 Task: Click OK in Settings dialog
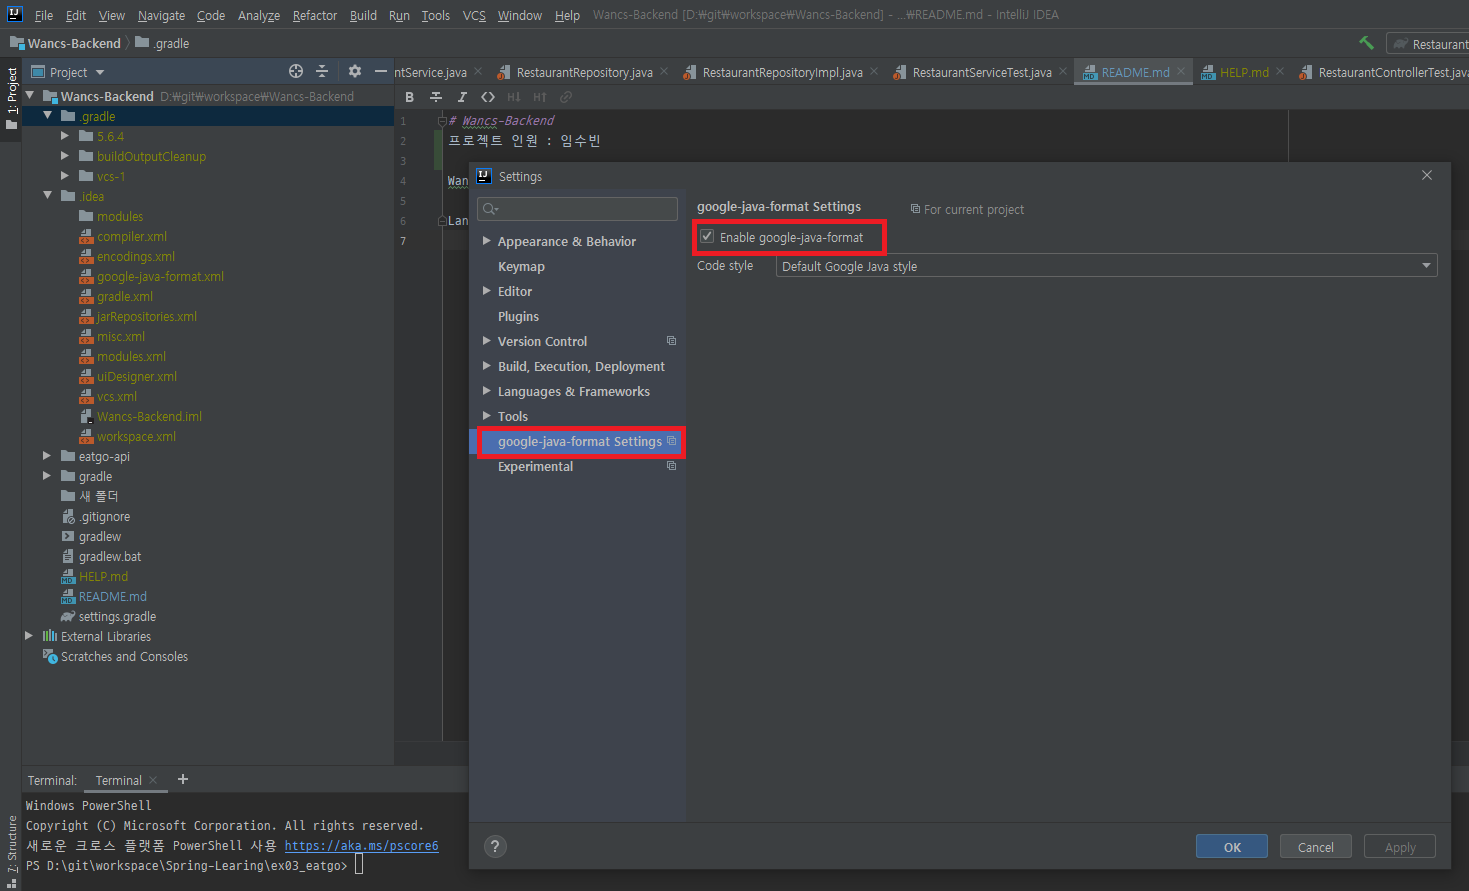click(1232, 846)
